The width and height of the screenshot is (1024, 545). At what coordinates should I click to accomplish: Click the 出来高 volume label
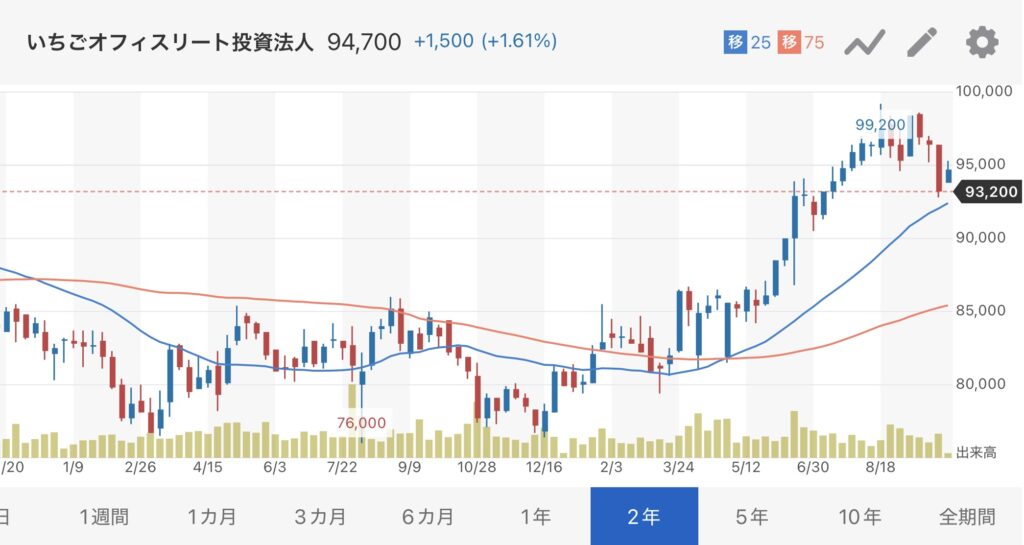(x=974, y=453)
